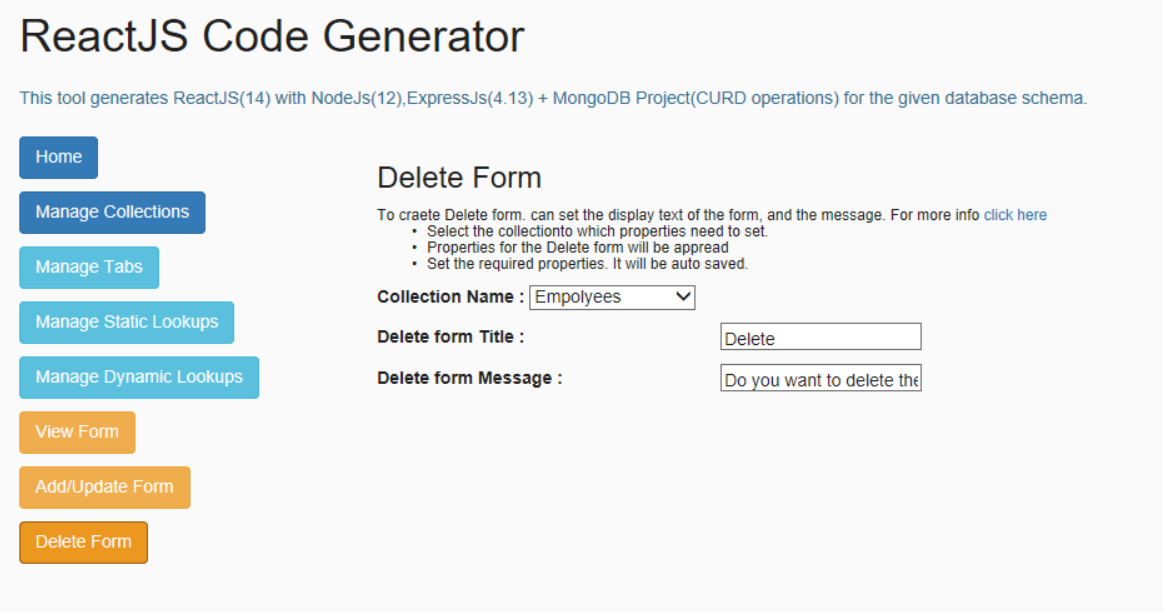Focus the Delete form Message input

coord(820,378)
